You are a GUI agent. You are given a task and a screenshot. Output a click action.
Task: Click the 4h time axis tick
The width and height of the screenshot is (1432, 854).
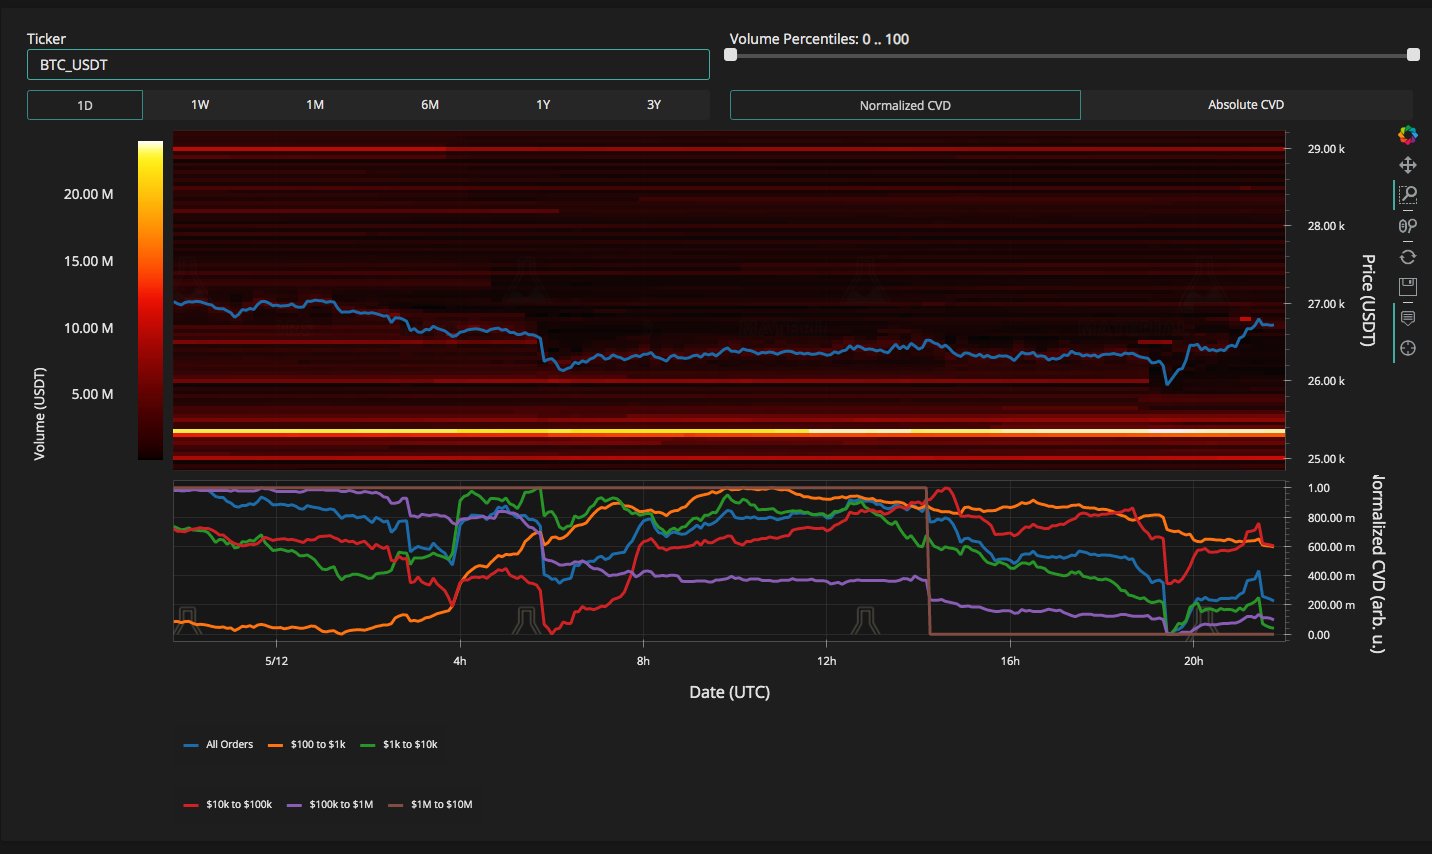[x=460, y=661]
